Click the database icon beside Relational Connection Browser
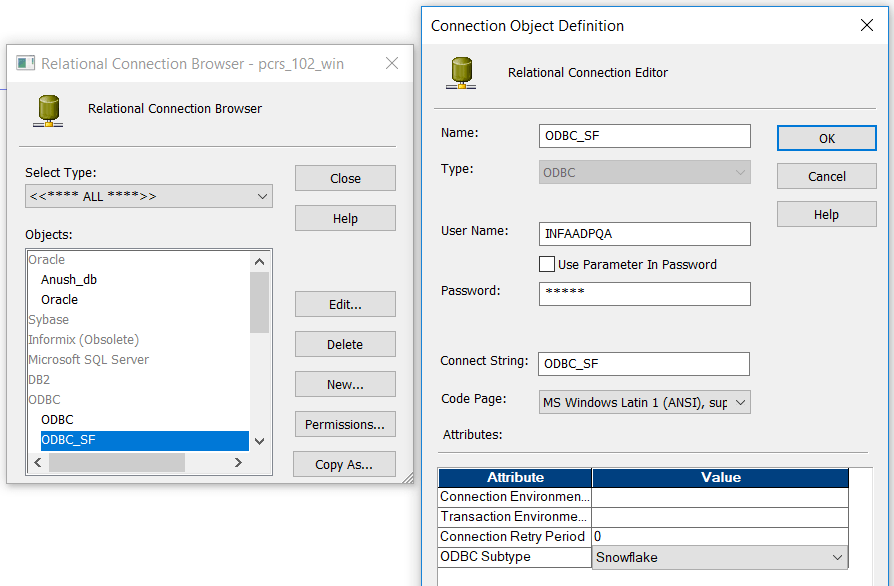The height and width of the screenshot is (586, 894). (x=48, y=110)
